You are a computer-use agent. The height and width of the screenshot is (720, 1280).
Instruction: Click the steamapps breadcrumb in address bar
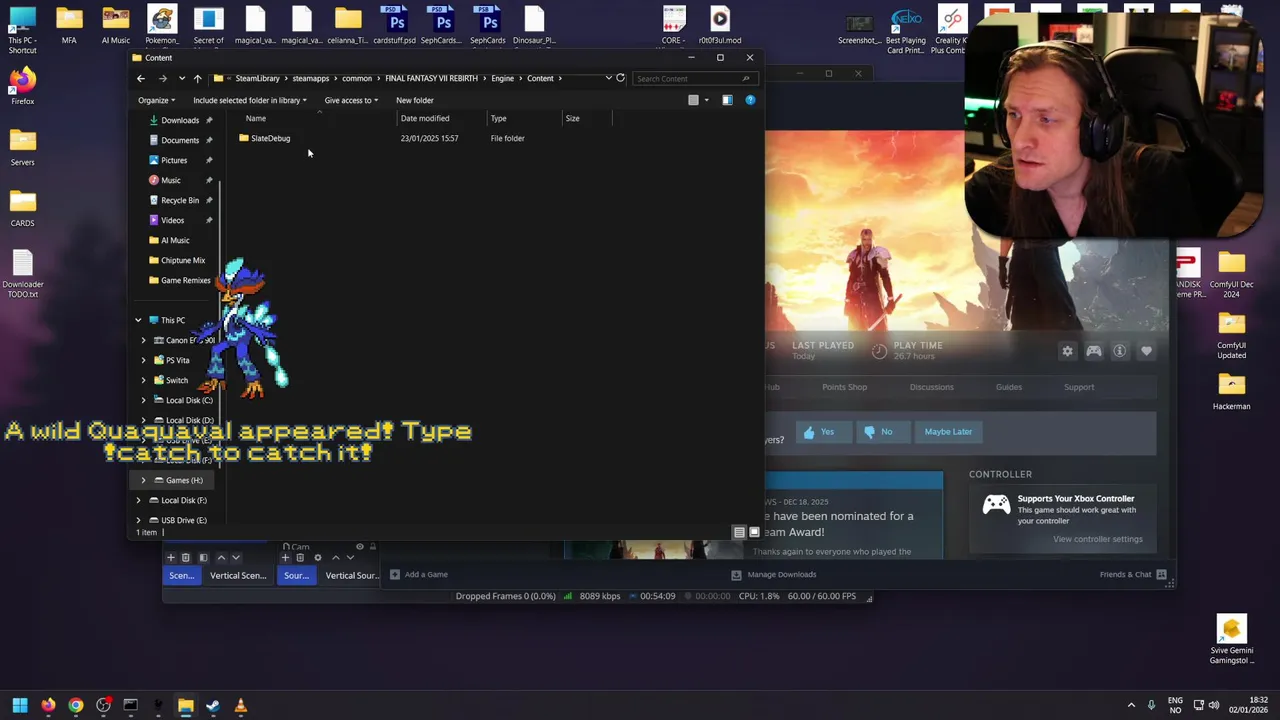(x=310, y=78)
